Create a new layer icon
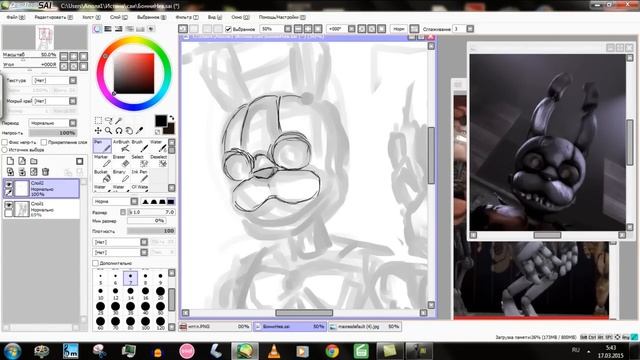640x360 pixels. point(10,161)
